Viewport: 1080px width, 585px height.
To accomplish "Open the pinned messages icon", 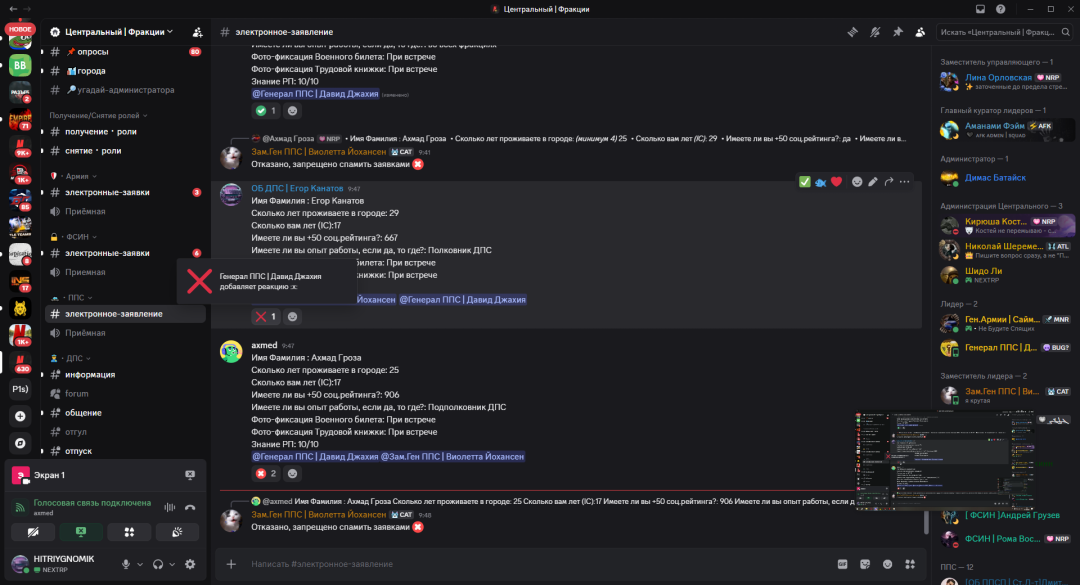I will [x=897, y=32].
